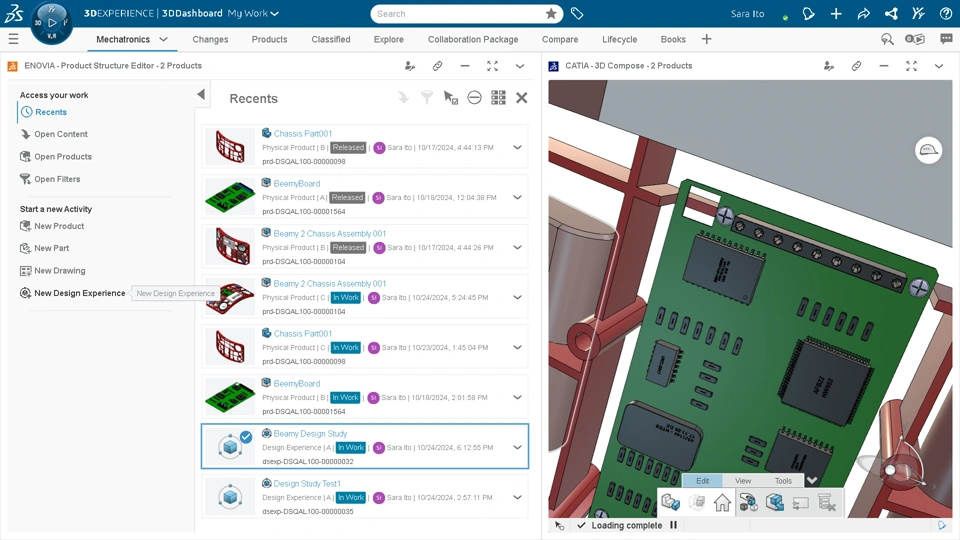Open the Mechatronics tab dropdown arrow
Screen dimensions: 960x540
coord(163,39)
